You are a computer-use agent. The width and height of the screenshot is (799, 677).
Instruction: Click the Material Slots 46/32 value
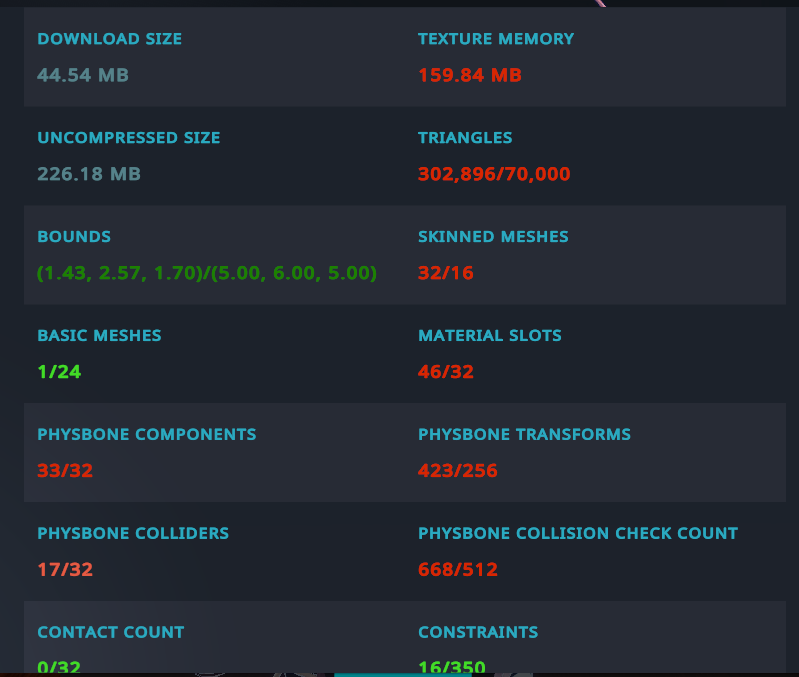(x=445, y=372)
